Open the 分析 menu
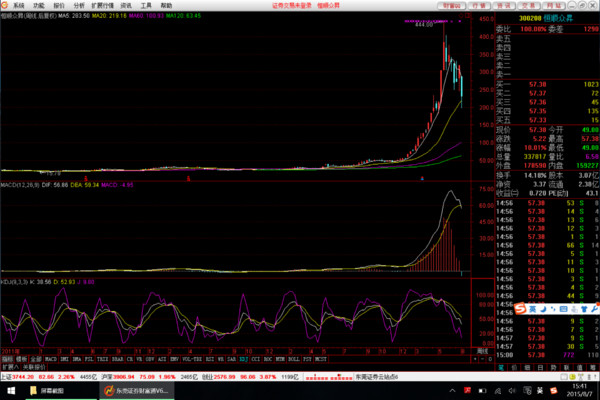 tap(79, 5)
